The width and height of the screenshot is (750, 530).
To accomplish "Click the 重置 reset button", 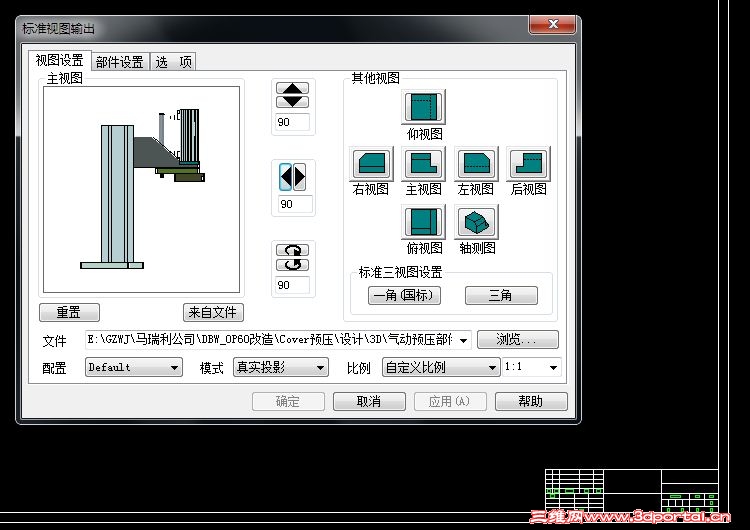I will click(x=69, y=312).
